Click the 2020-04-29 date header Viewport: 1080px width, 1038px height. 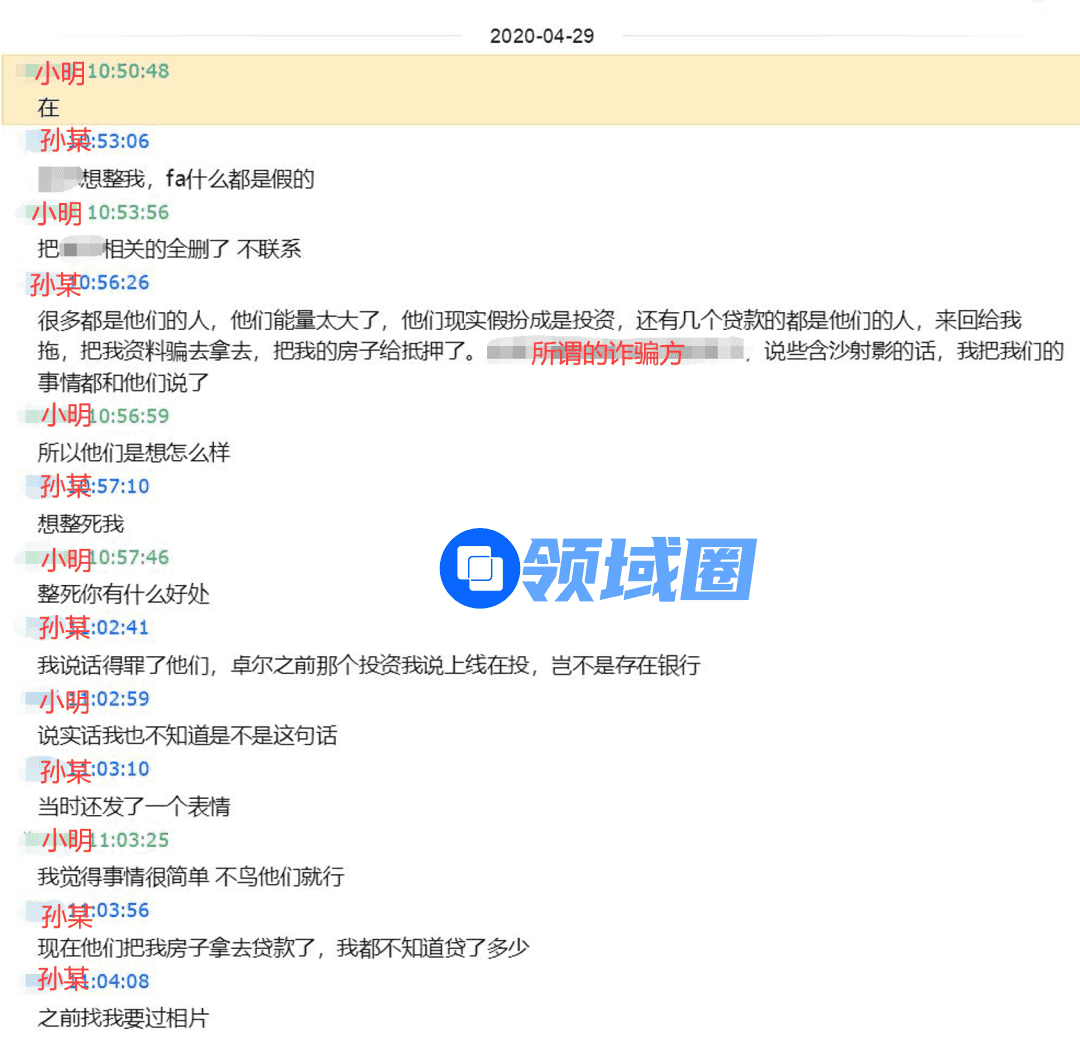click(541, 36)
